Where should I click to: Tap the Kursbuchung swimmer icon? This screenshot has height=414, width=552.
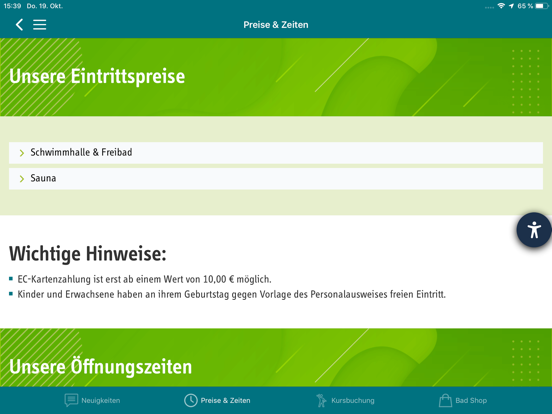tap(321, 400)
